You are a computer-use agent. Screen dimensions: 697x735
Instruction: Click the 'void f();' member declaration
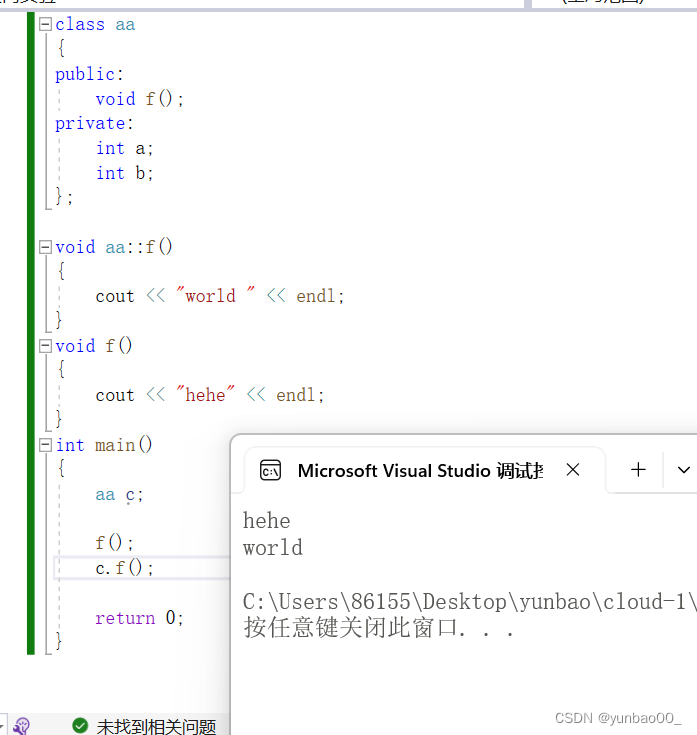[140, 99]
